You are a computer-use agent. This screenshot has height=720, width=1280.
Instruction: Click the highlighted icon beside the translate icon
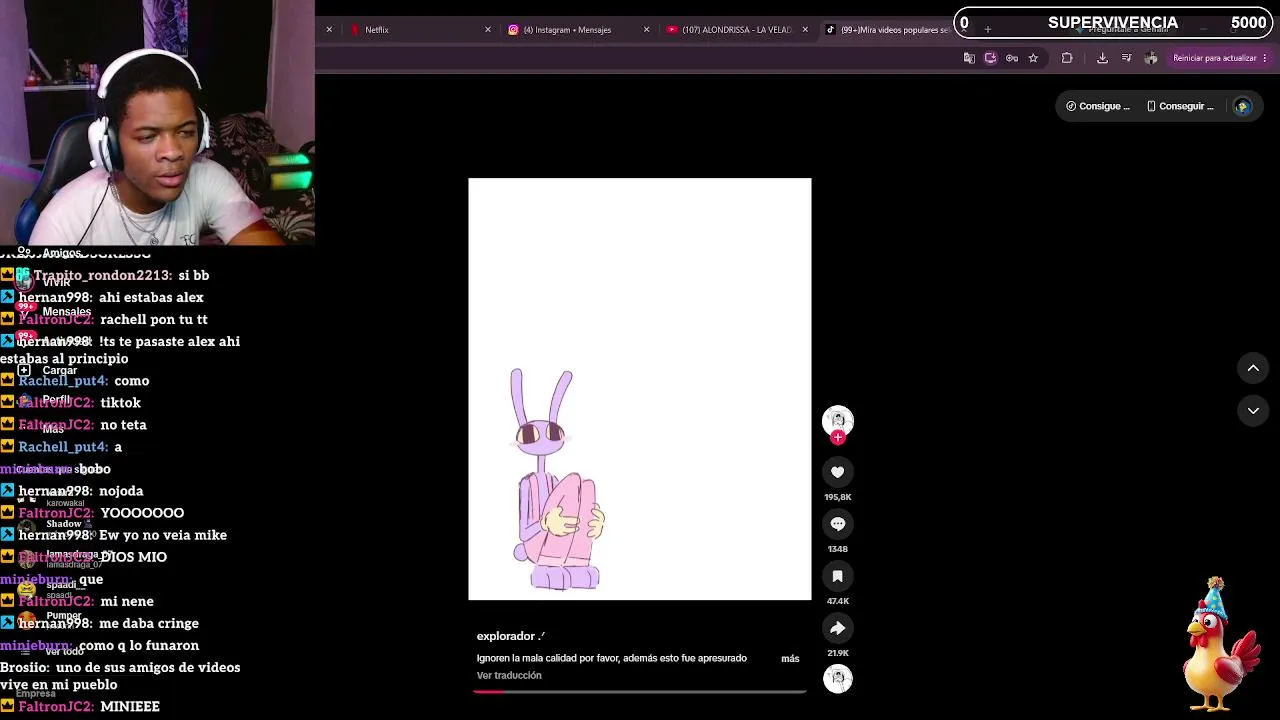tap(990, 58)
